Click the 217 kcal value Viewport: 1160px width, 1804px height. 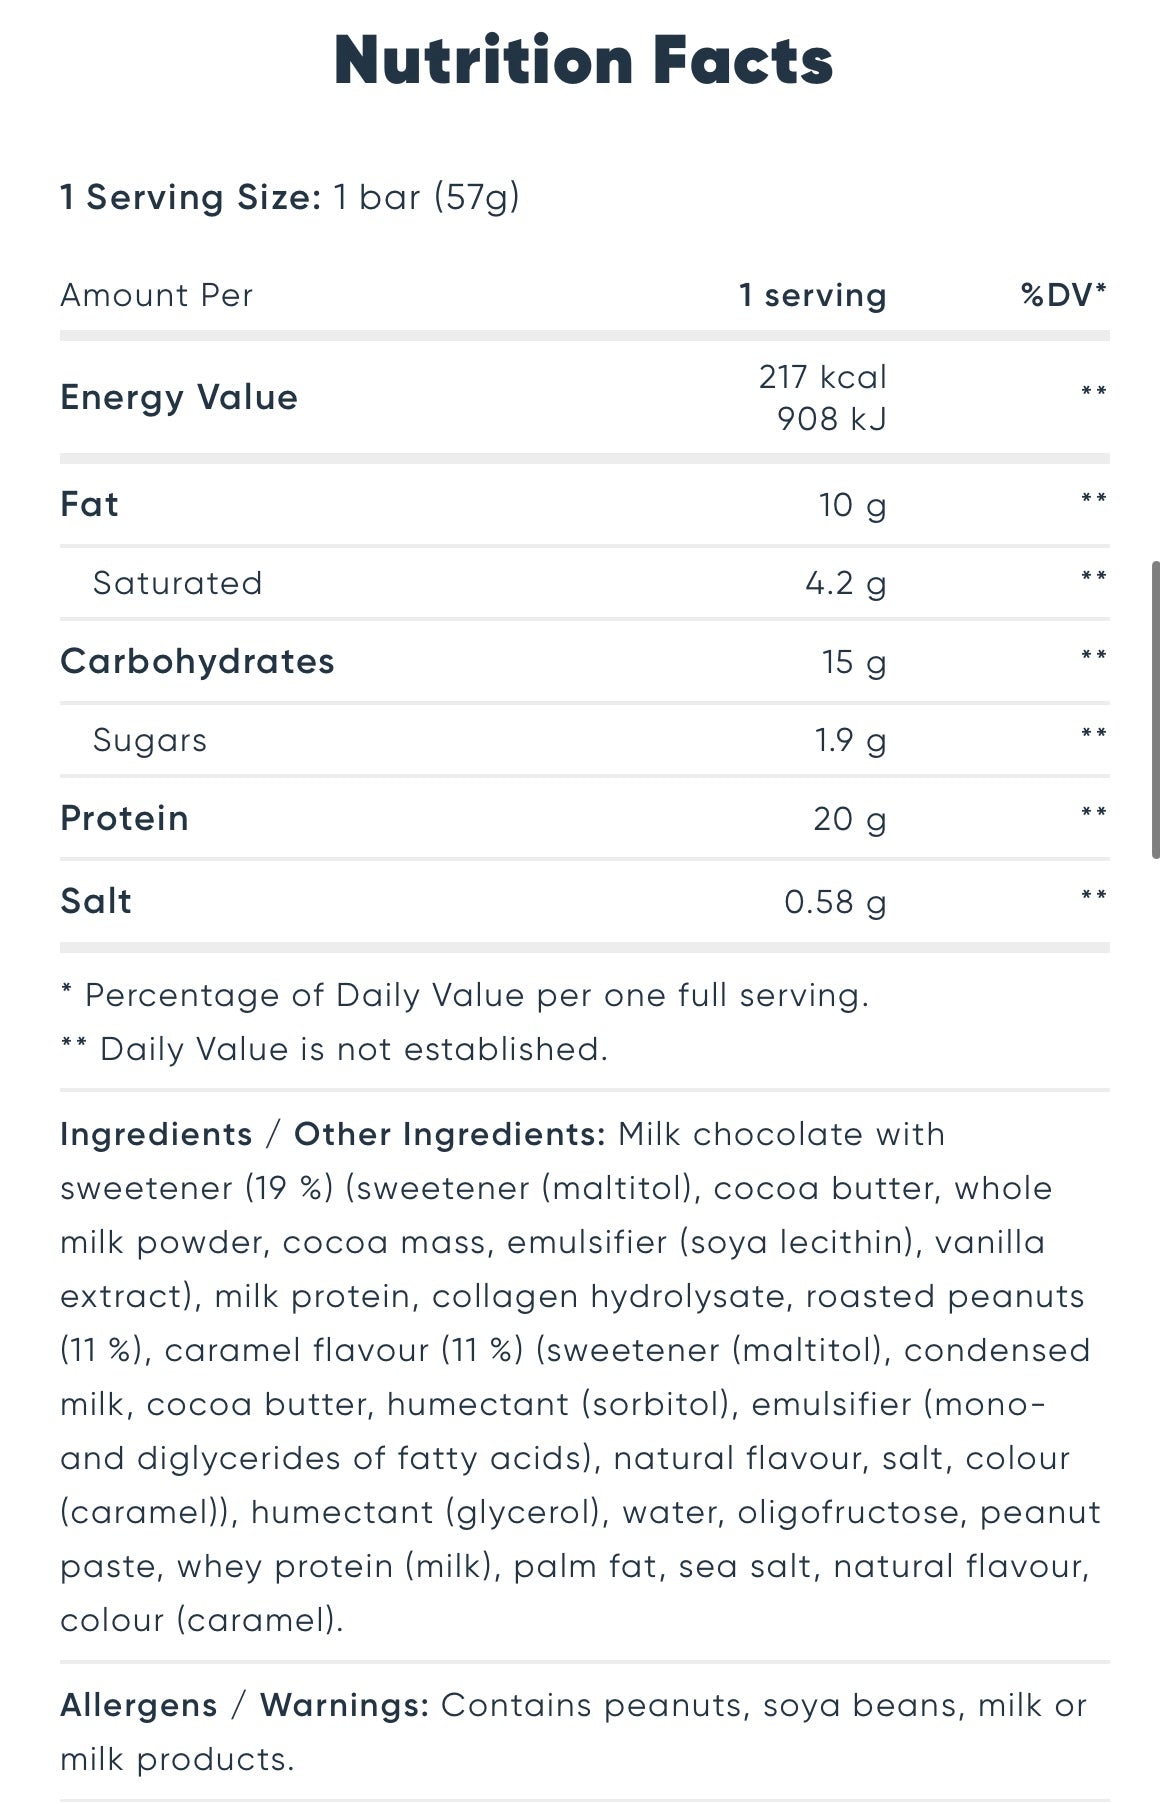click(822, 377)
